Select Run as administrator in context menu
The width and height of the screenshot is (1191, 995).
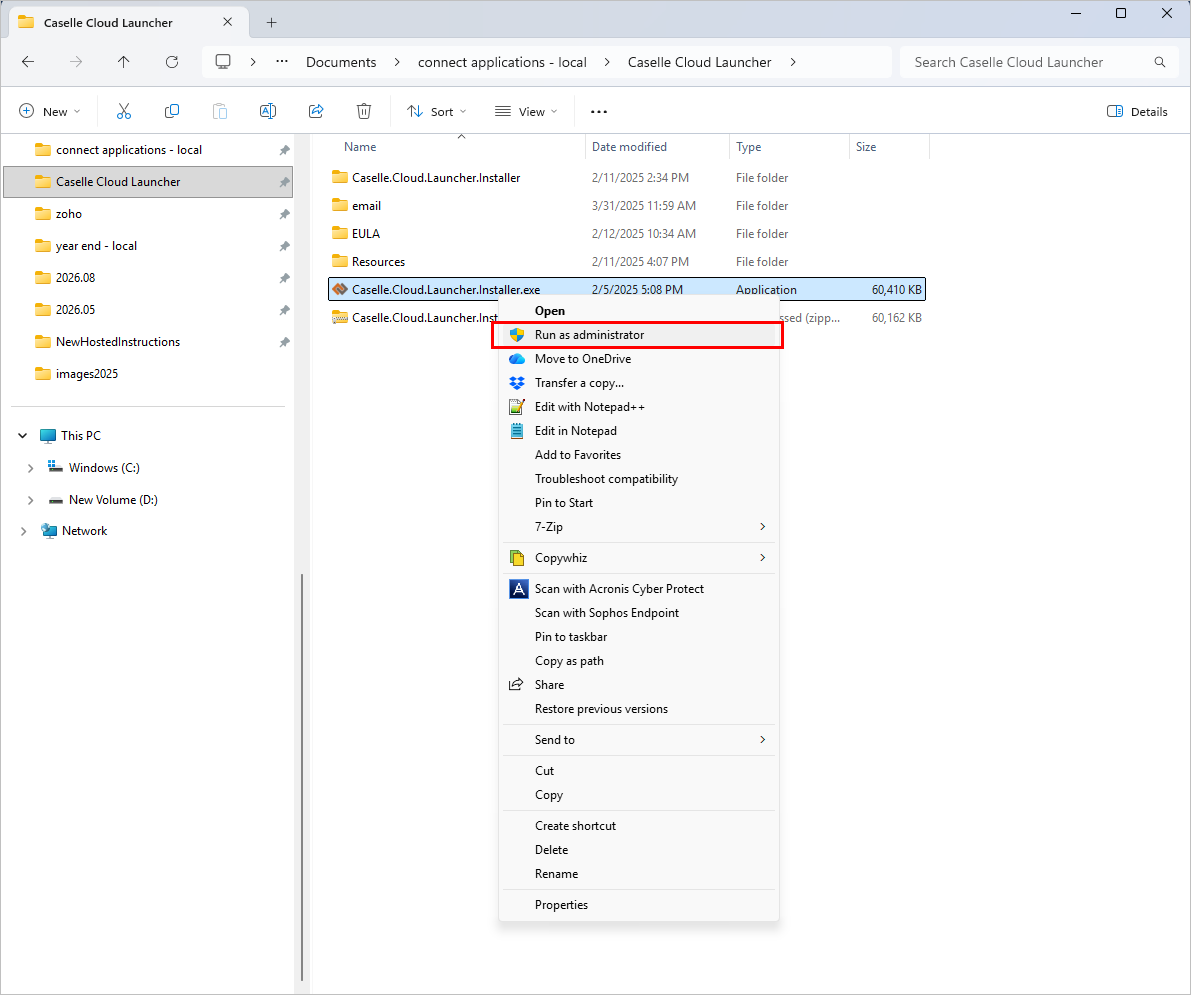tap(589, 335)
